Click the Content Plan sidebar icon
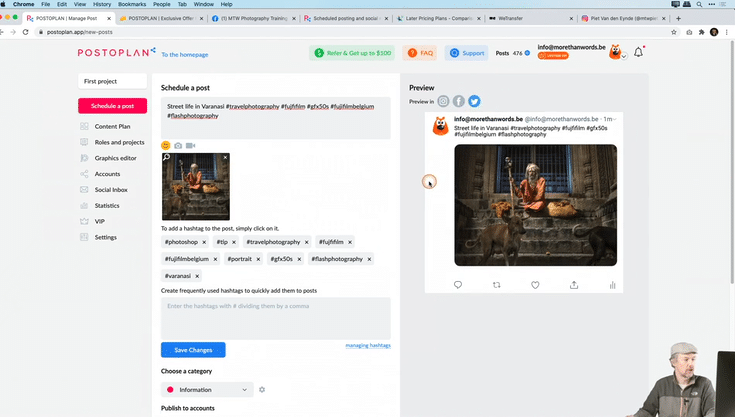 click(x=84, y=126)
